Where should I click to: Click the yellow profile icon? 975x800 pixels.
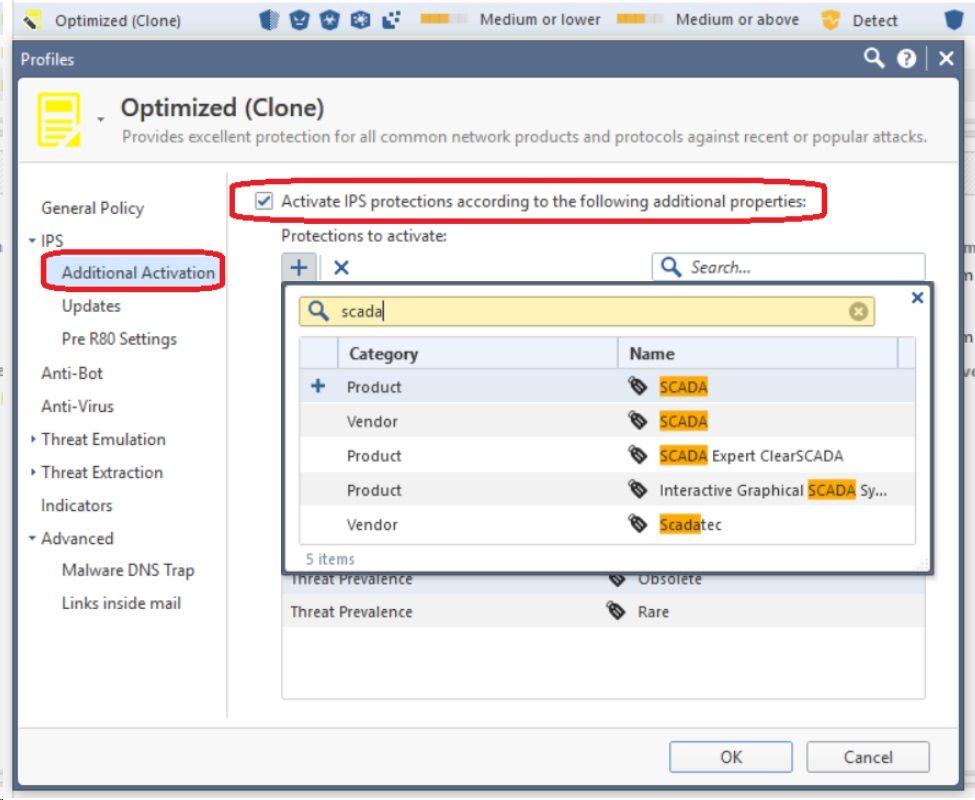coord(59,120)
